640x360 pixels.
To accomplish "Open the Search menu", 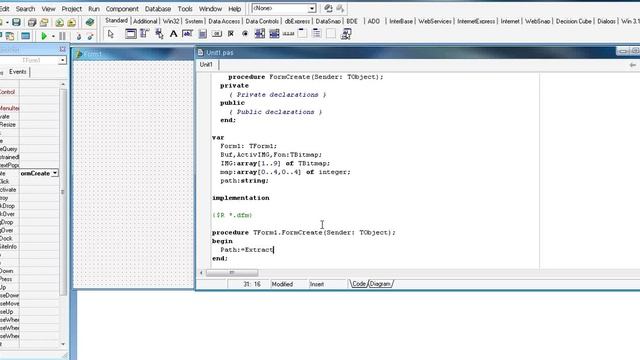I will [25, 9].
